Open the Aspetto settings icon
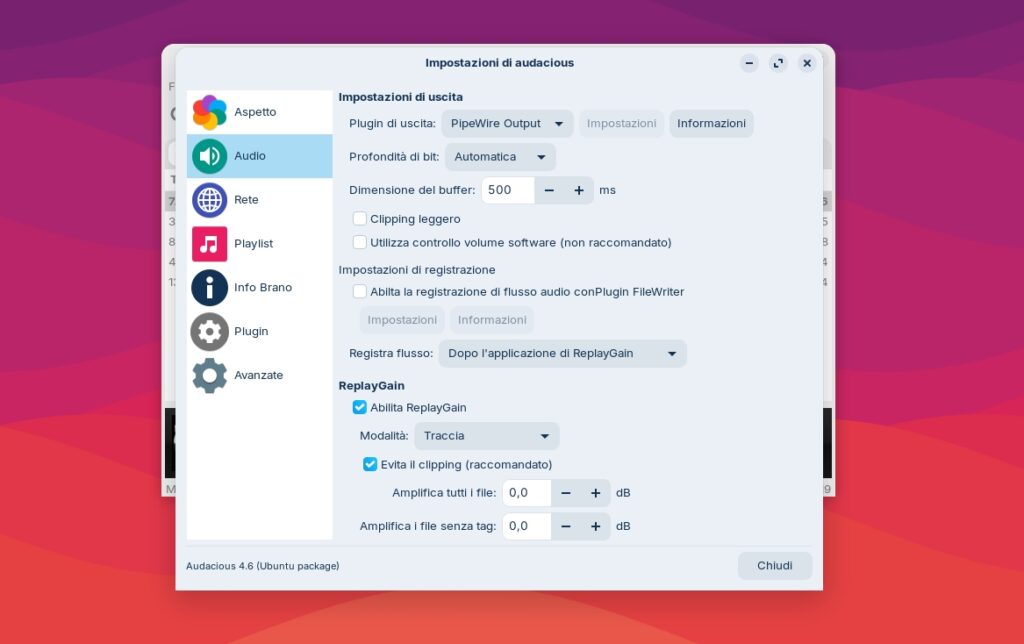Screen dimensions: 1024x644 coord(209,112)
